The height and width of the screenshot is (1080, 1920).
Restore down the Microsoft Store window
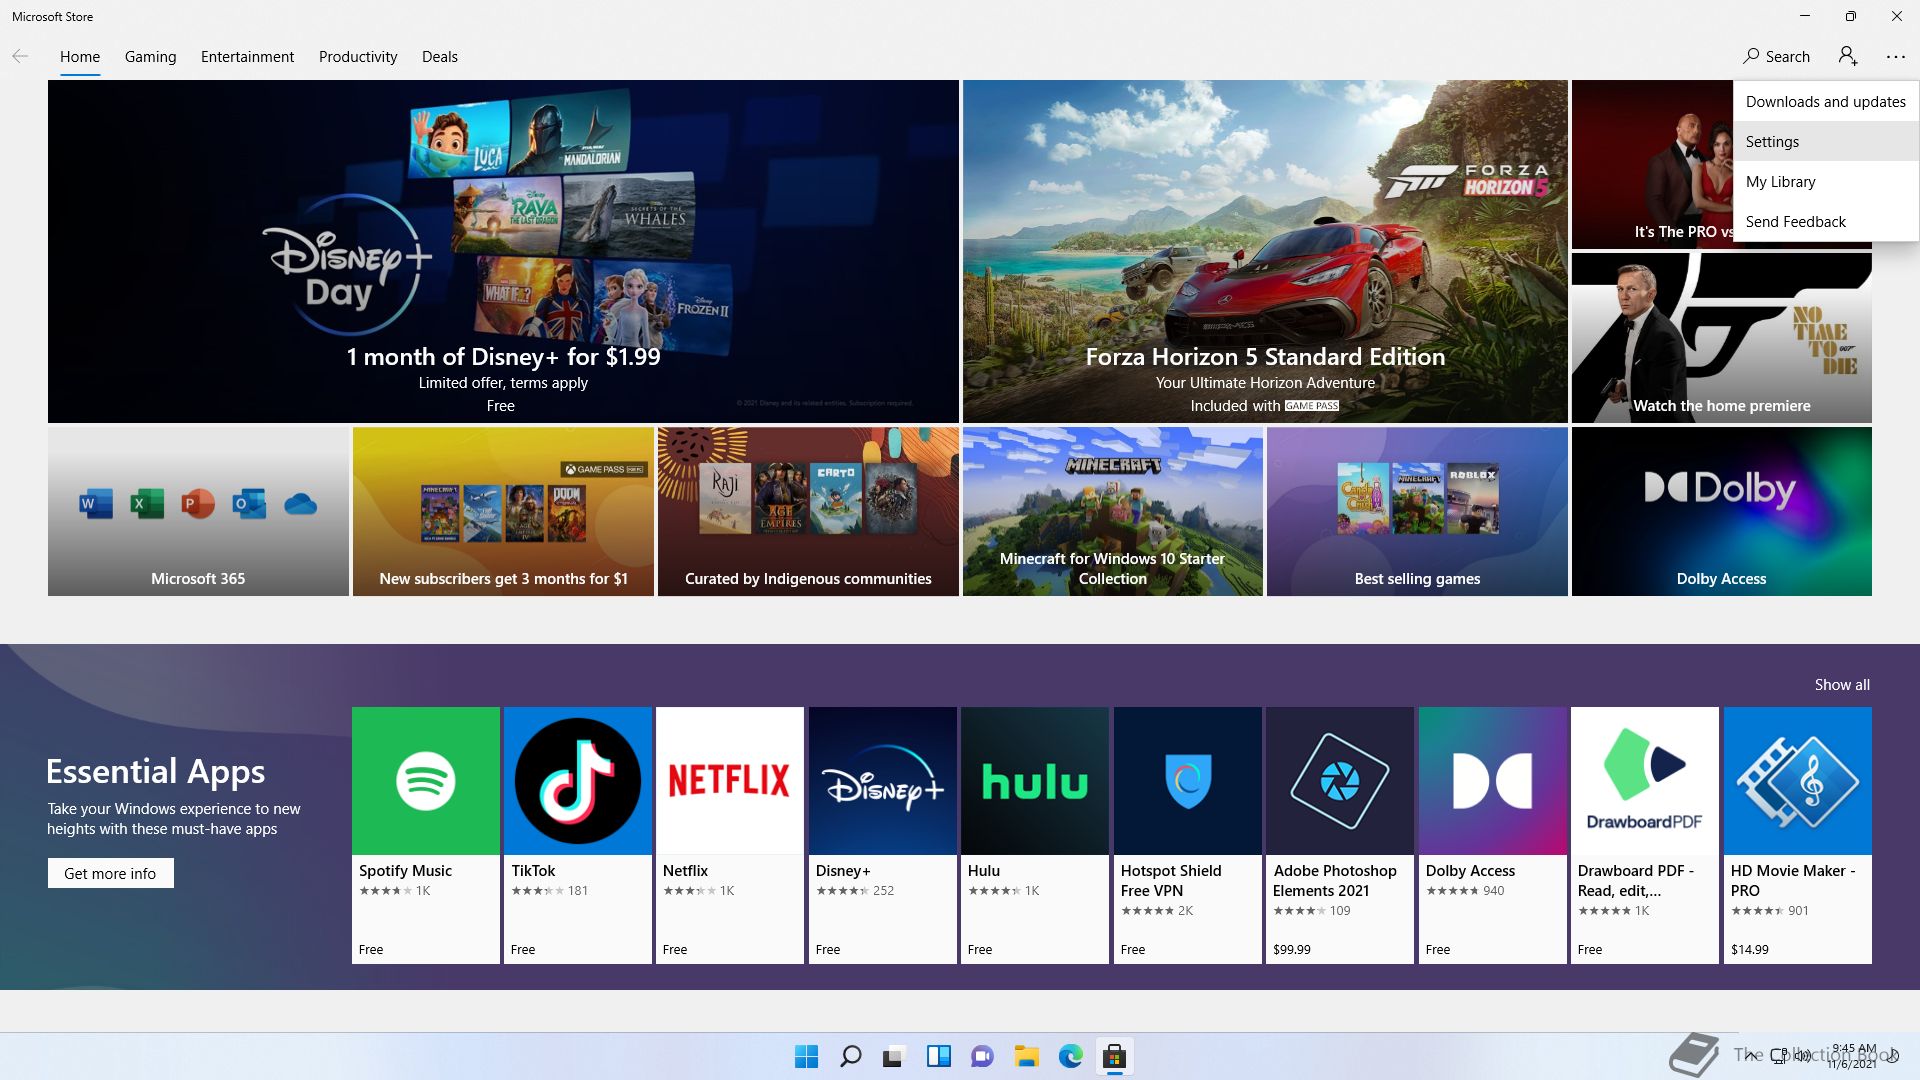(x=1851, y=16)
